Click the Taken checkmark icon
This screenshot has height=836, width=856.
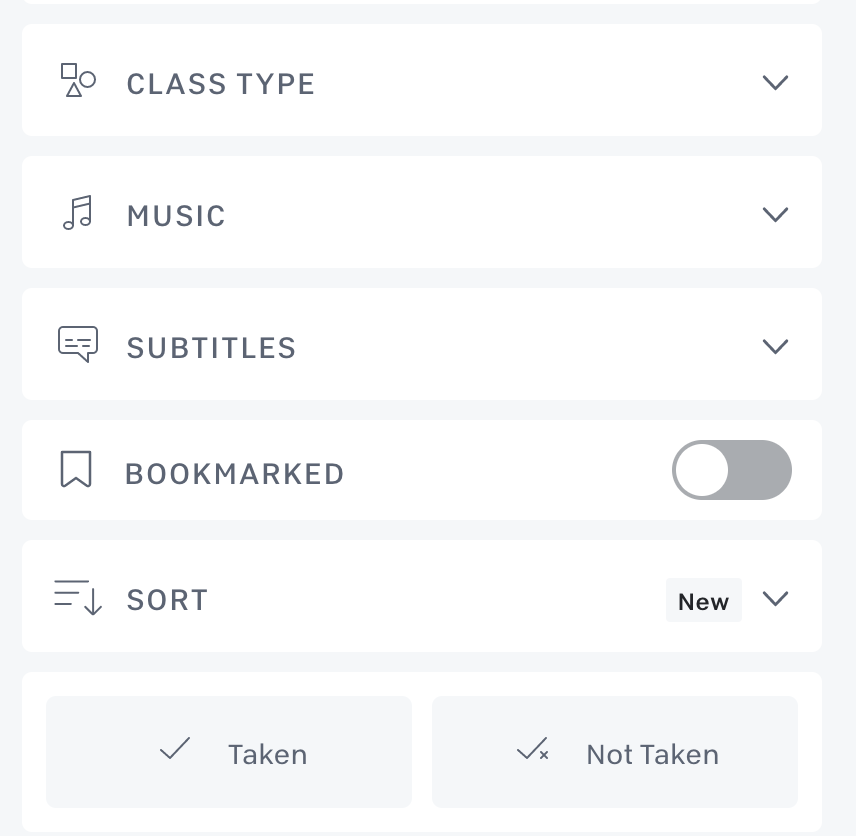pos(175,750)
